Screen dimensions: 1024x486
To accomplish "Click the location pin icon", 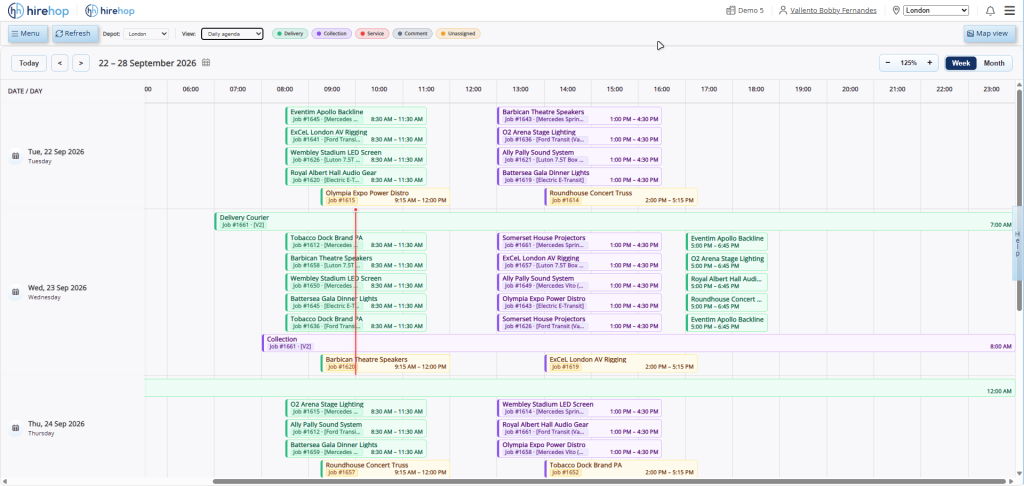I will tap(896, 10).
